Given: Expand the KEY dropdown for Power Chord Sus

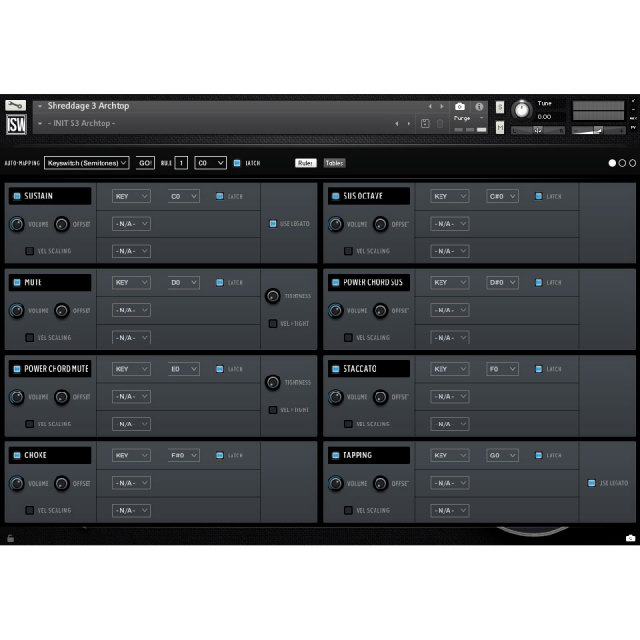Looking at the screenshot, I should 449,283.
